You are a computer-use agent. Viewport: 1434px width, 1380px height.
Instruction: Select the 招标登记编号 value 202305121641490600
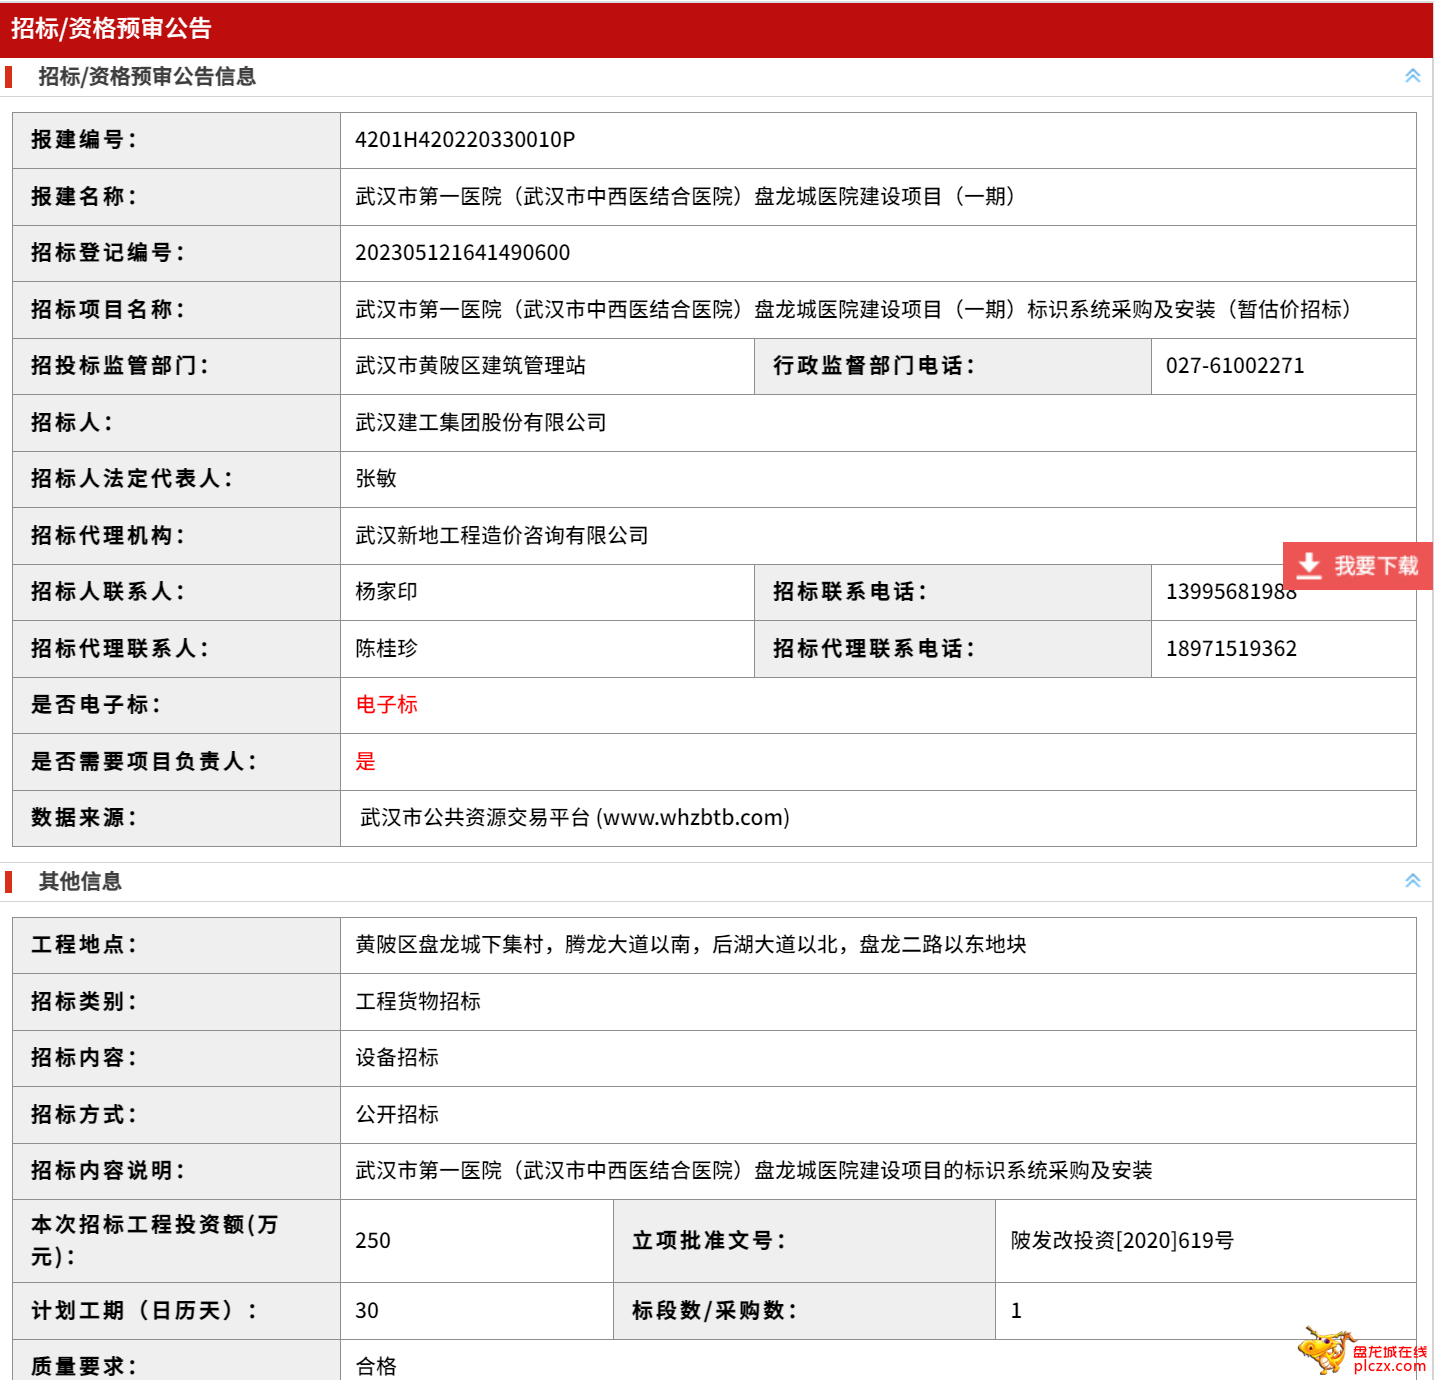[463, 253]
